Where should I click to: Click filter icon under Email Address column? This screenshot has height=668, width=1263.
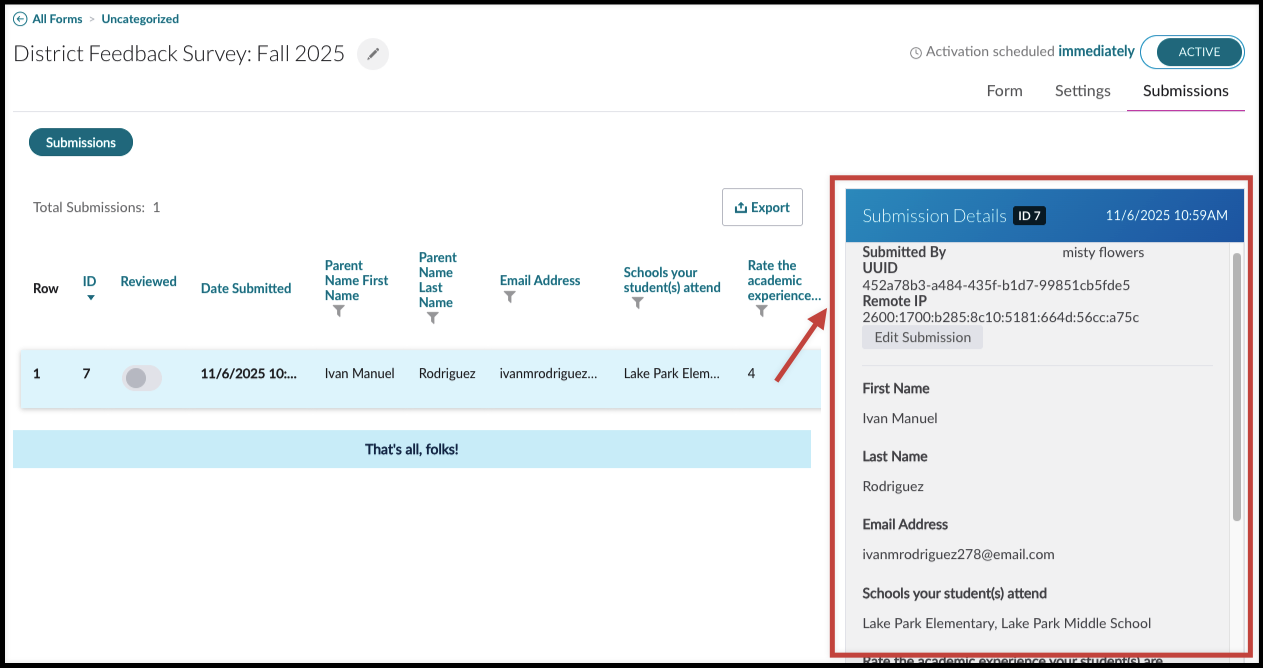tap(509, 297)
